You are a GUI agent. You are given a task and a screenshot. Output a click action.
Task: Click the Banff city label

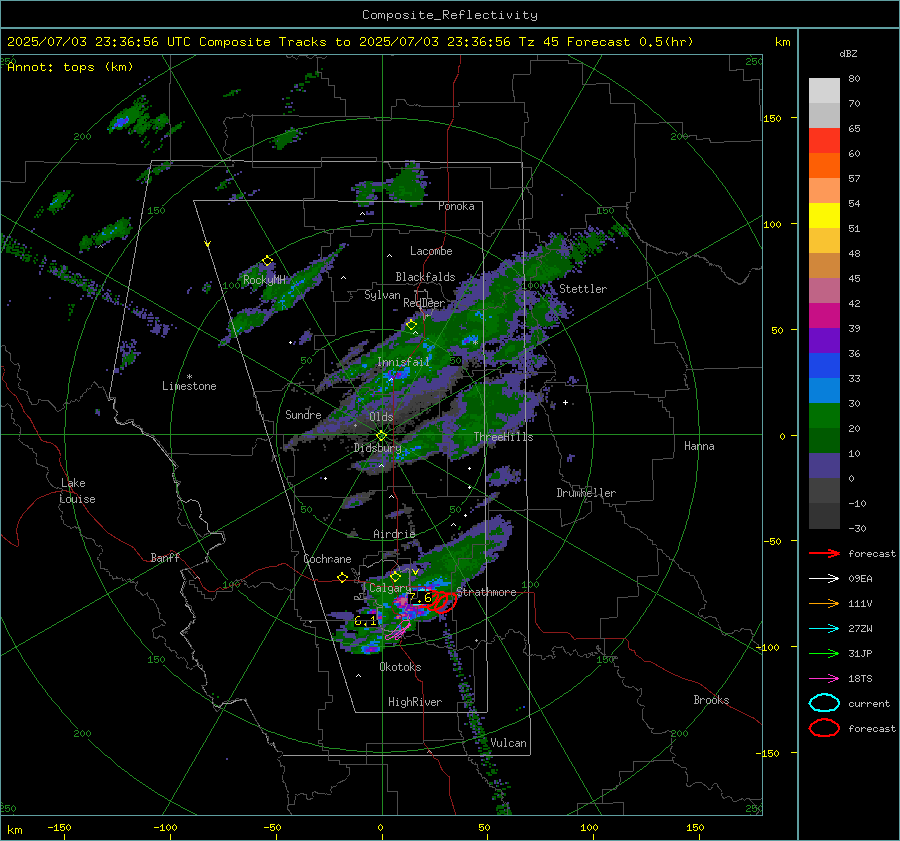[x=165, y=557]
